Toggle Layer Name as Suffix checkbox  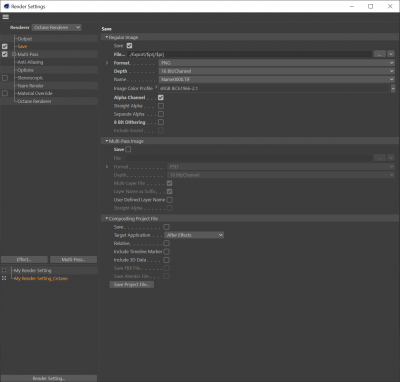coord(169,192)
